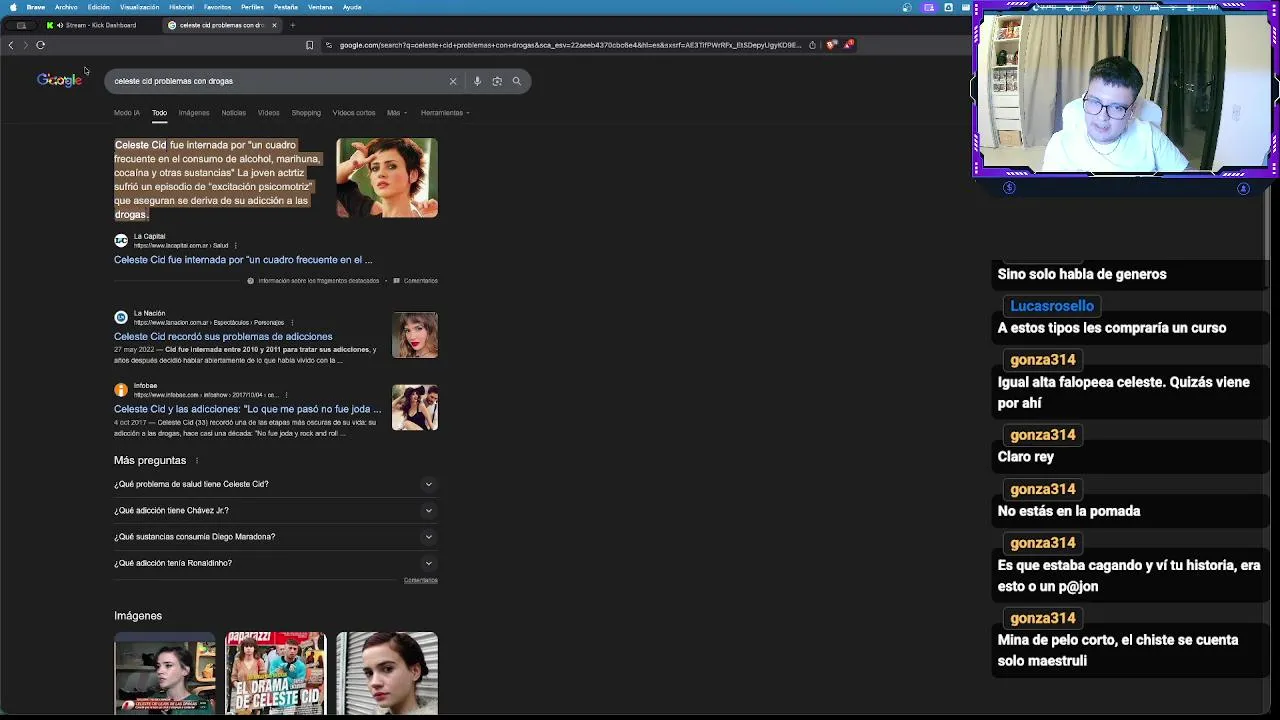Open the Infobae result thumbnail

pyautogui.click(x=415, y=407)
